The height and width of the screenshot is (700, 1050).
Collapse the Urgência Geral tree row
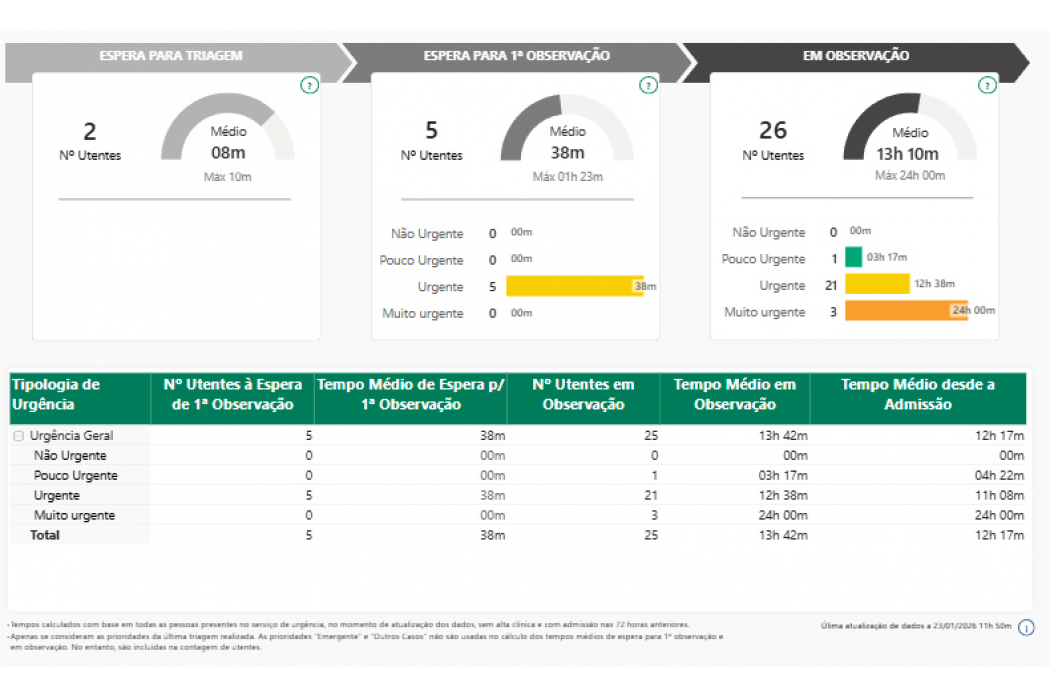[19, 436]
